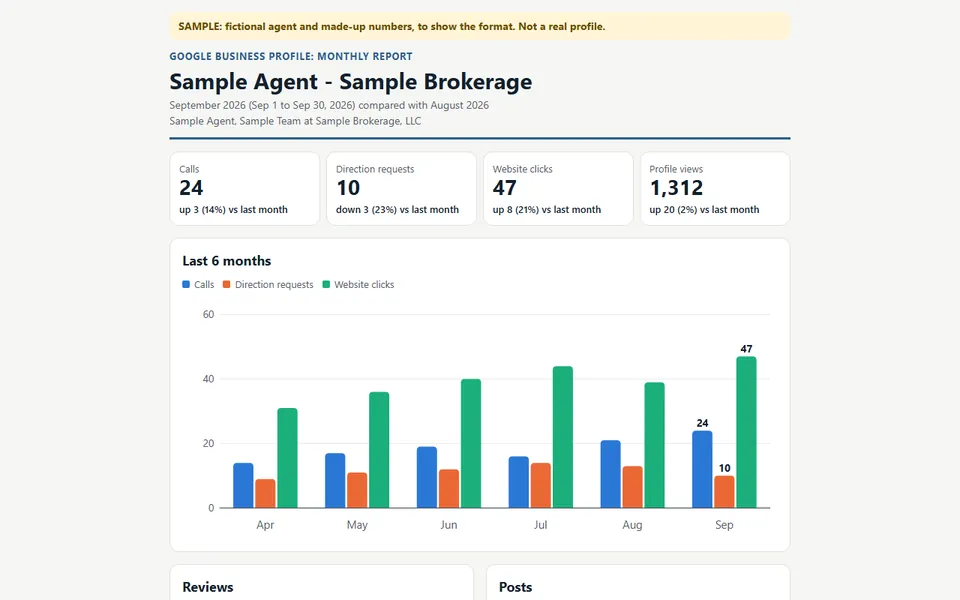Click the "Posts" section heading
The width and height of the screenshot is (960, 600).
click(516, 587)
